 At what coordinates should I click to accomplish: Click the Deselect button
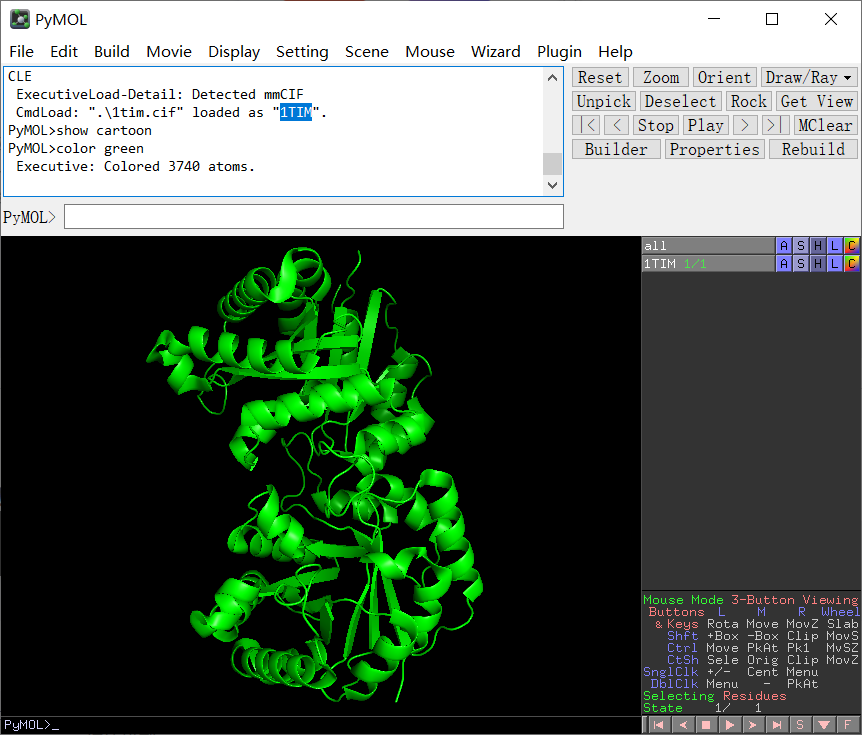click(680, 102)
